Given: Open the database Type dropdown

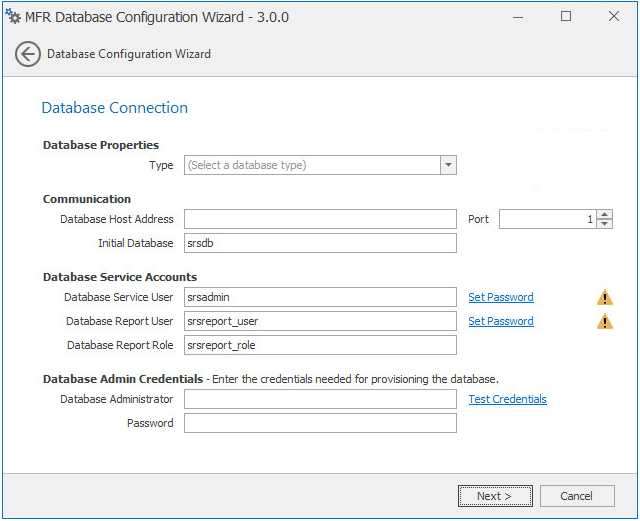Looking at the screenshot, I should (448, 165).
